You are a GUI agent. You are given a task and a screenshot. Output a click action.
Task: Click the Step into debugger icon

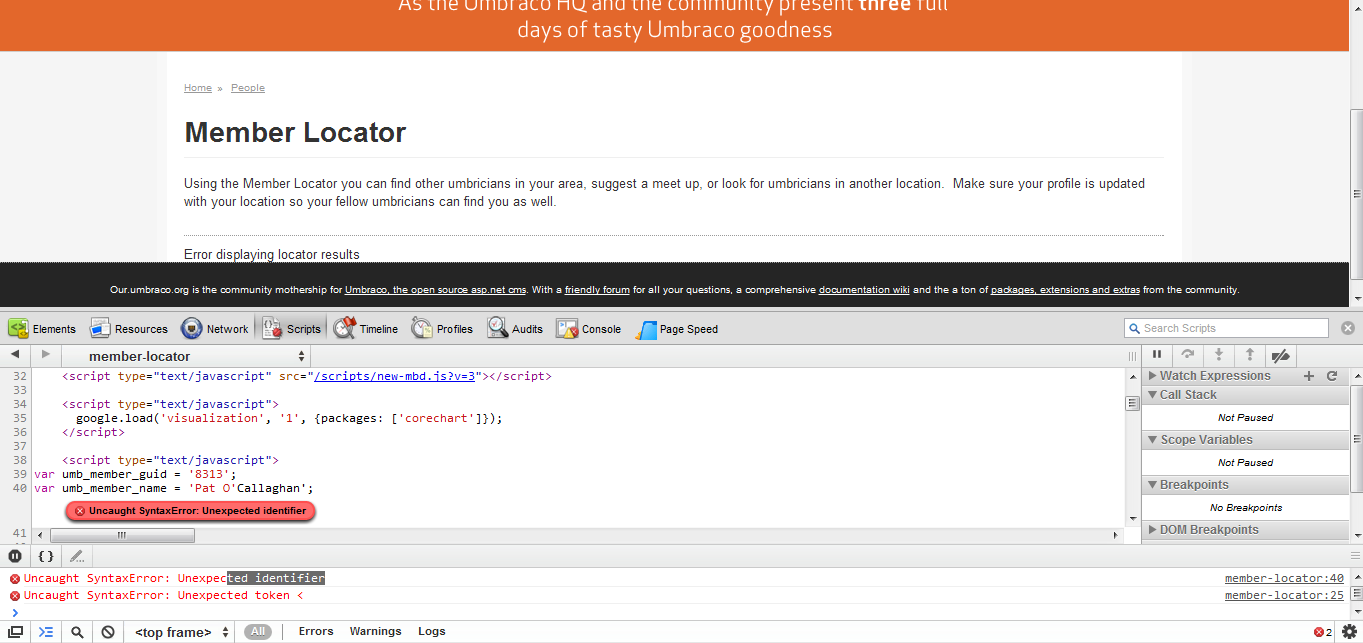click(x=1219, y=355)
